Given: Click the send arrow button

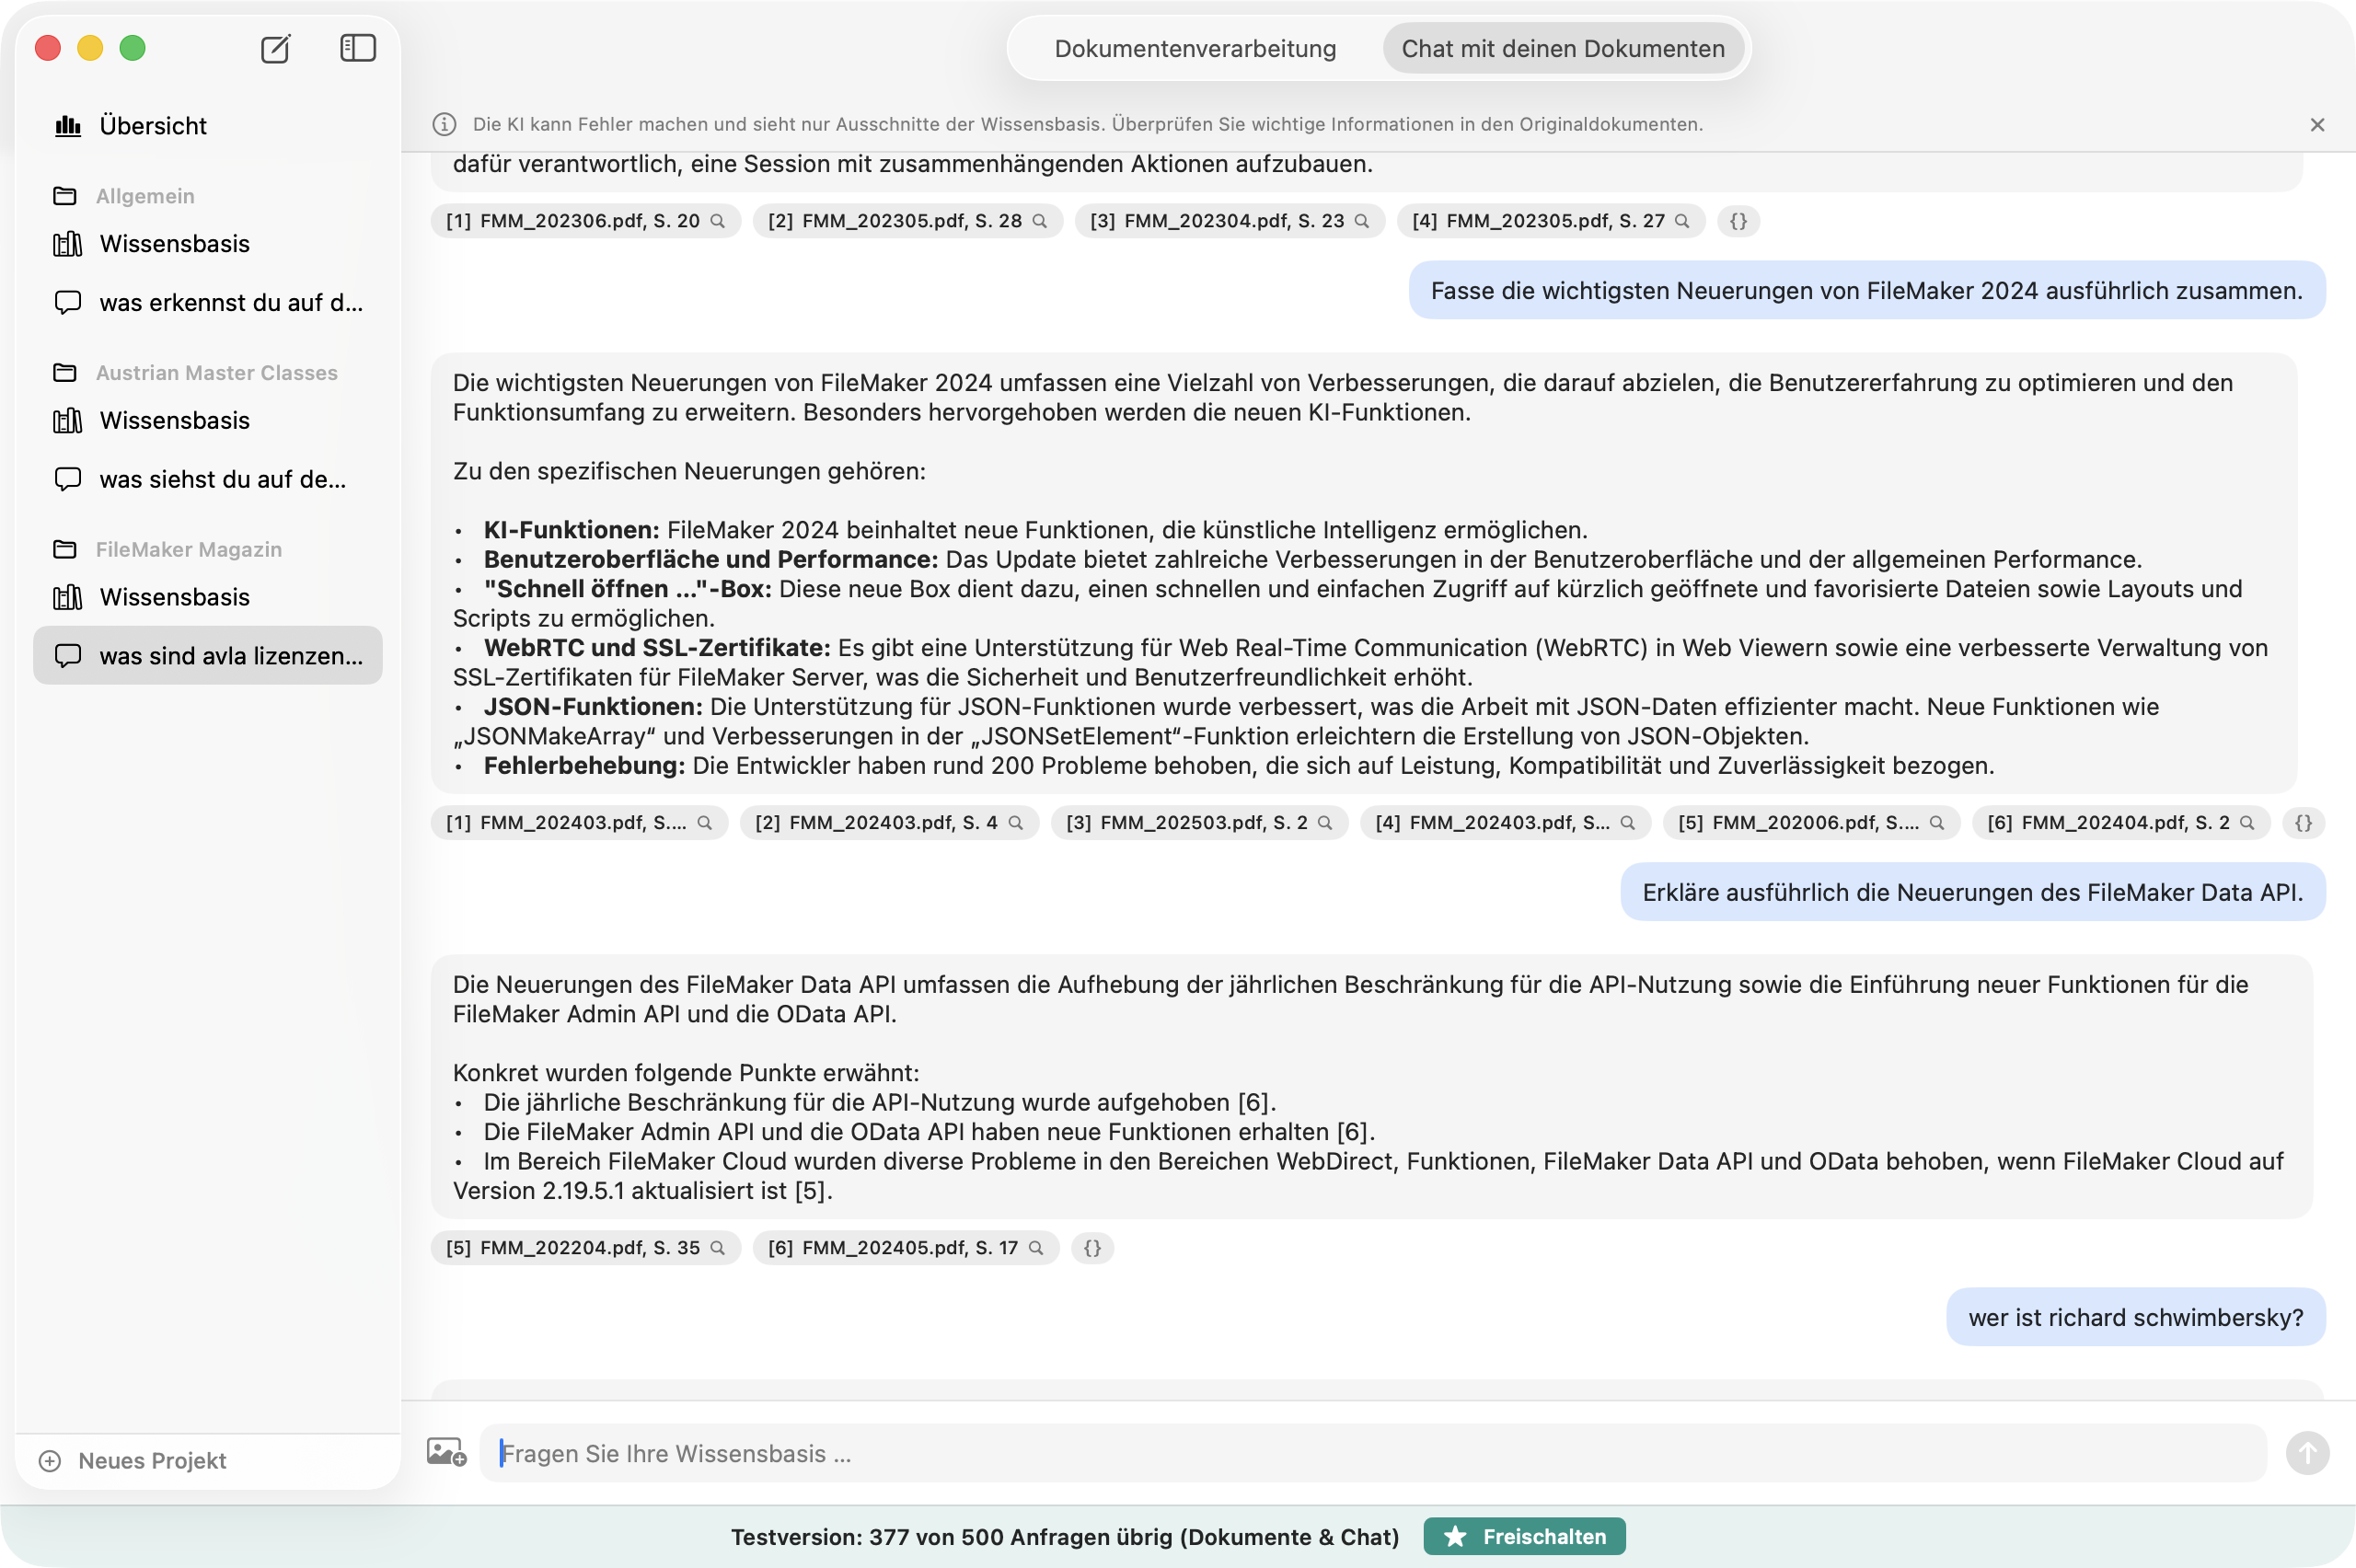Looking at the screenshot, I should (2308, 1454).
